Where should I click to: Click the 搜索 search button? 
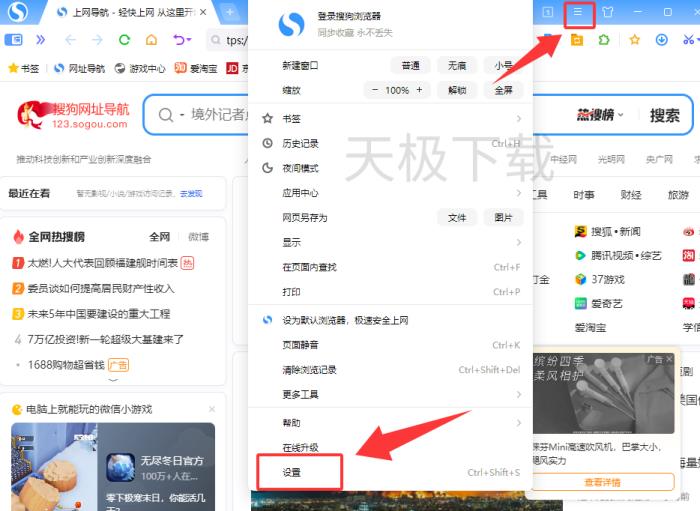click(664, 115)
